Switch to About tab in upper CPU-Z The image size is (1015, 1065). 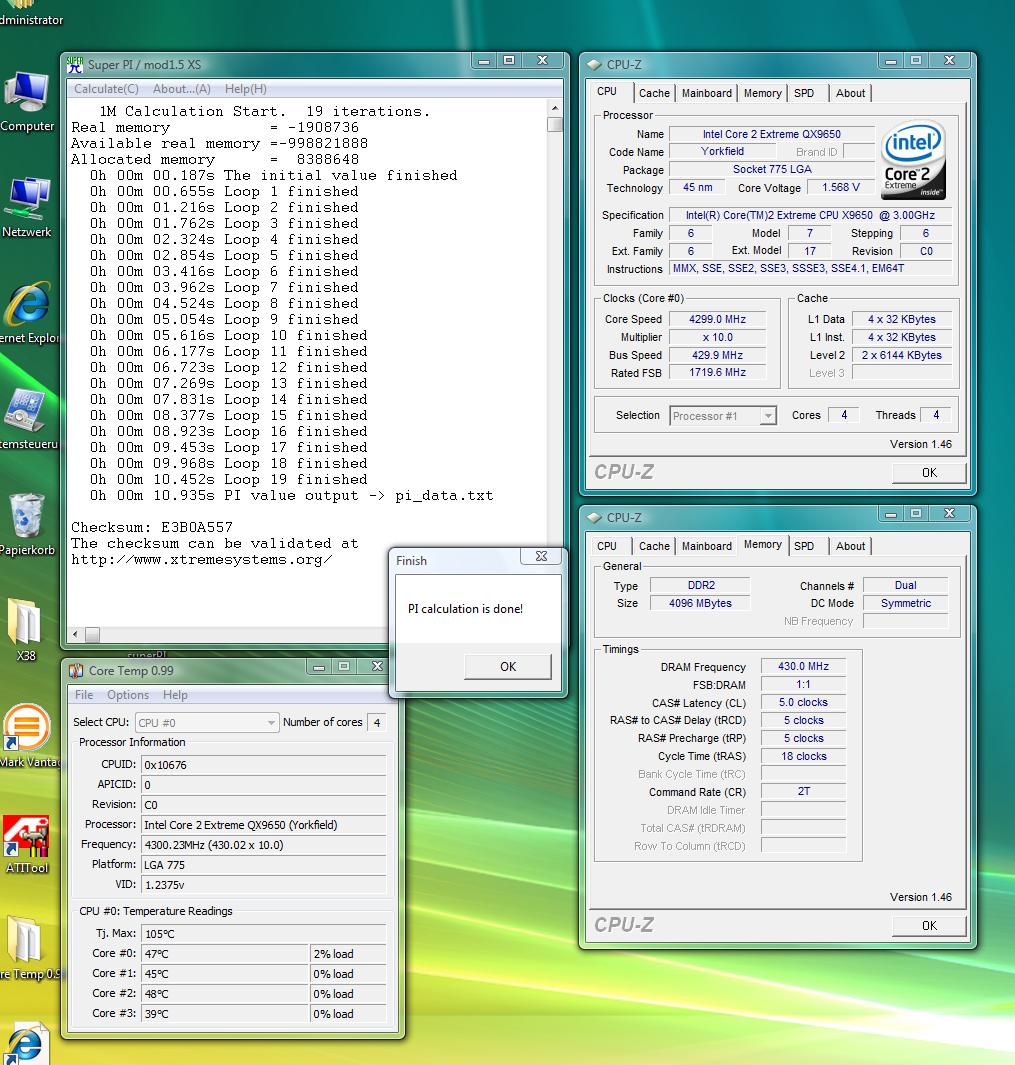coord(850,93)
